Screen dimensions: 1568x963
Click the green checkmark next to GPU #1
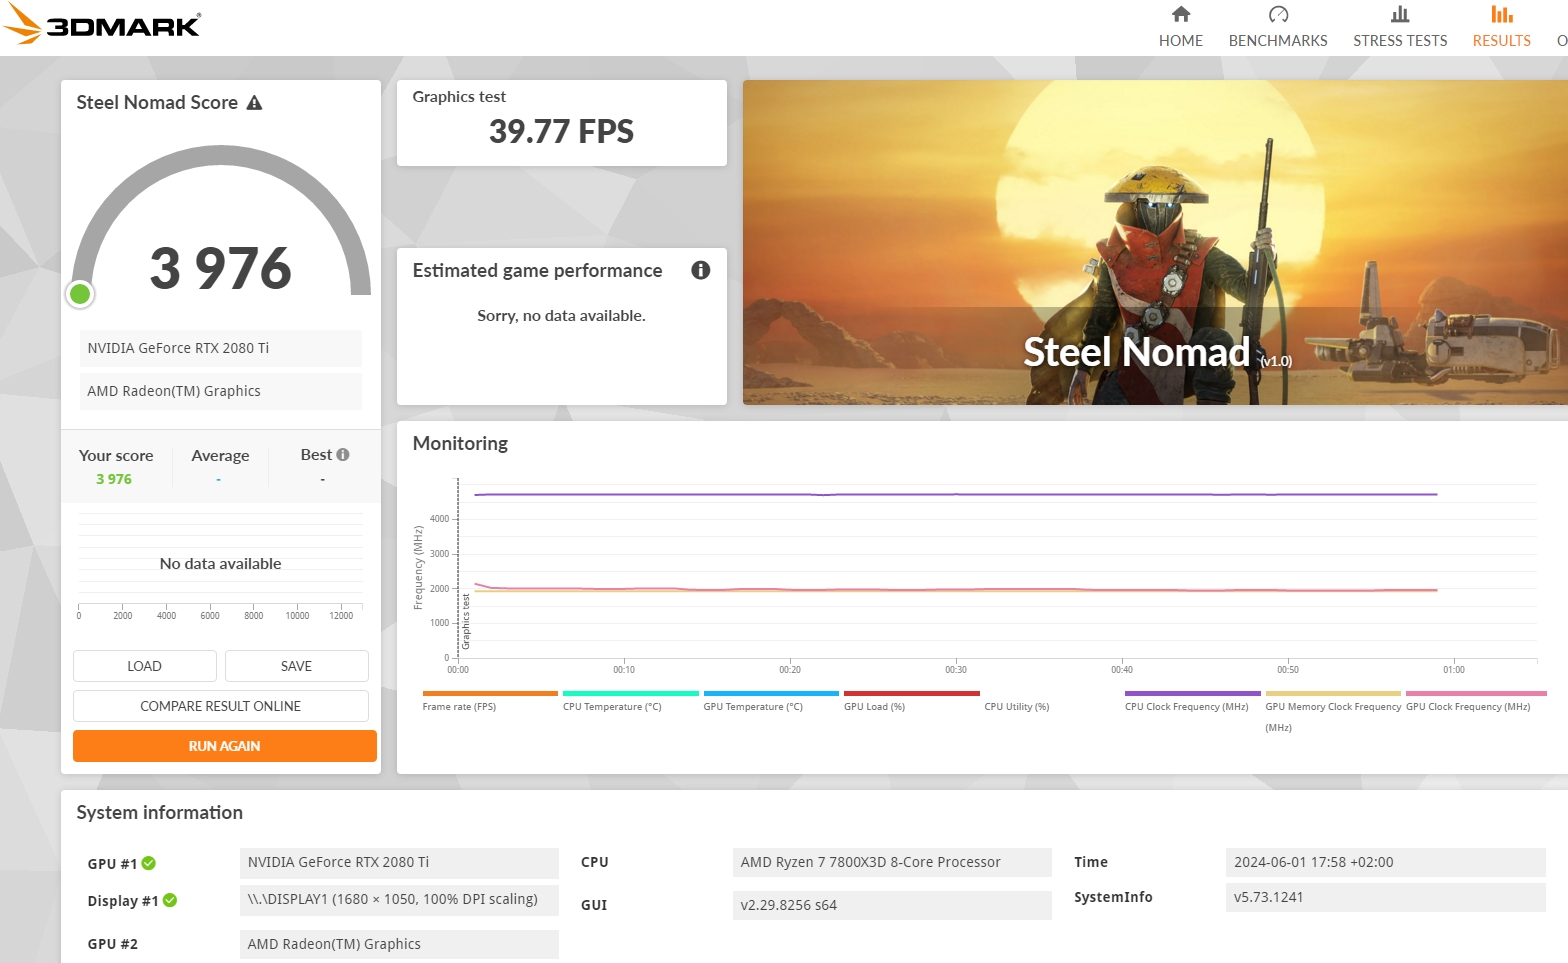click(x=149, y=863)
